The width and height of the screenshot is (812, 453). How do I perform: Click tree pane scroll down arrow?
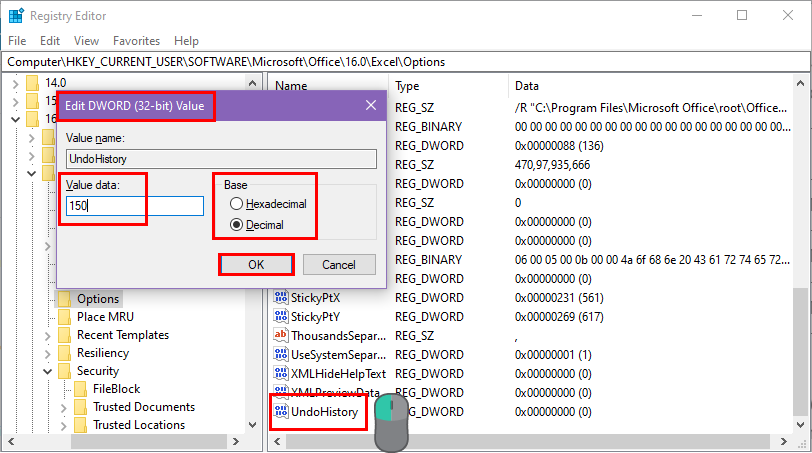click(x=252, y=425)
